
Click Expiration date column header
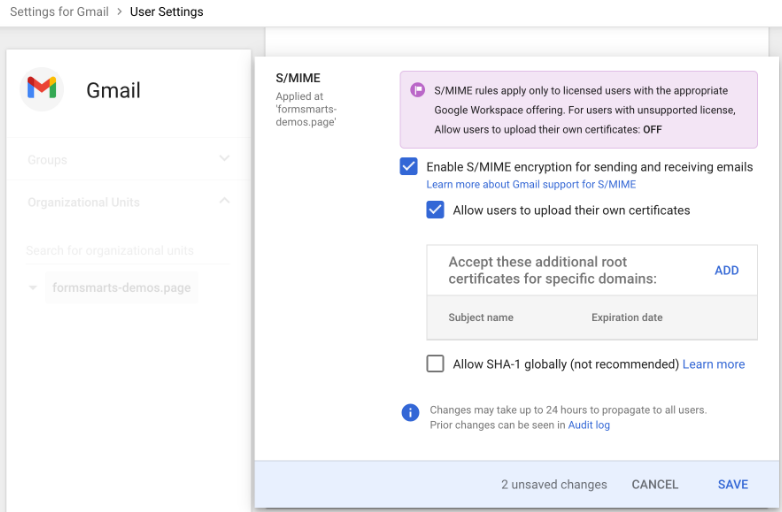pos(626,318)
